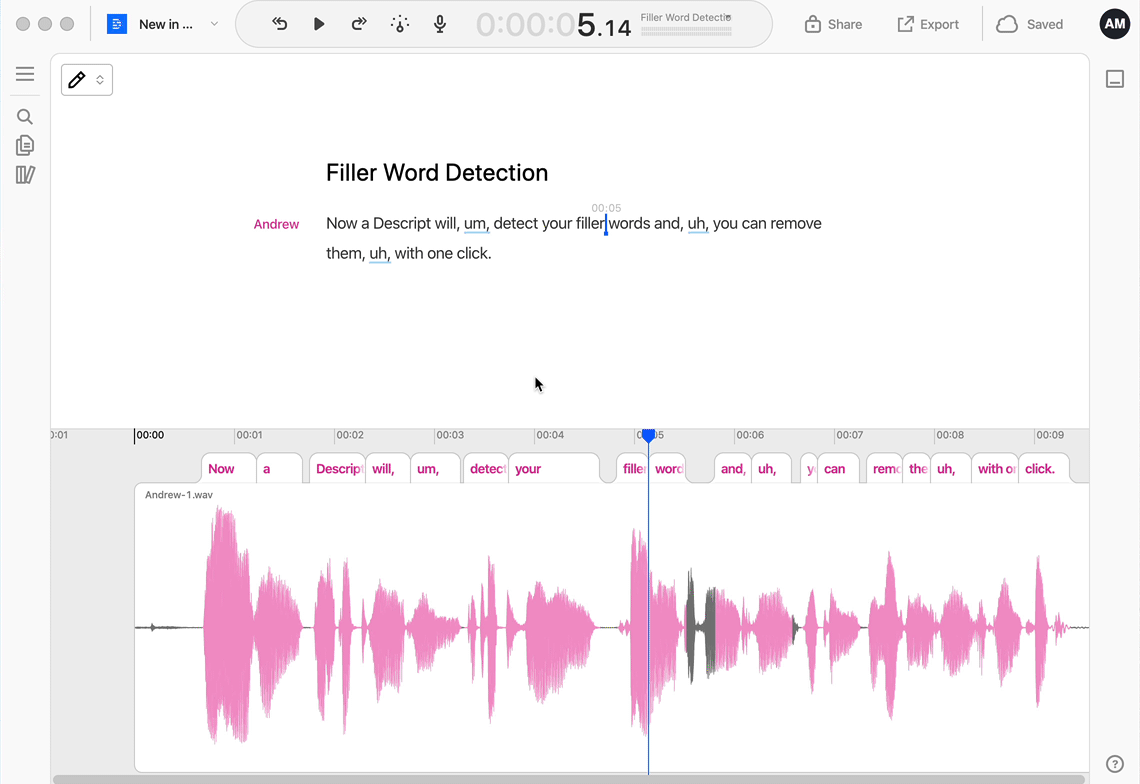Click the help question mark at bottom right
The width and height of the screenshot is (1140, 784).
click(1116, 763)
